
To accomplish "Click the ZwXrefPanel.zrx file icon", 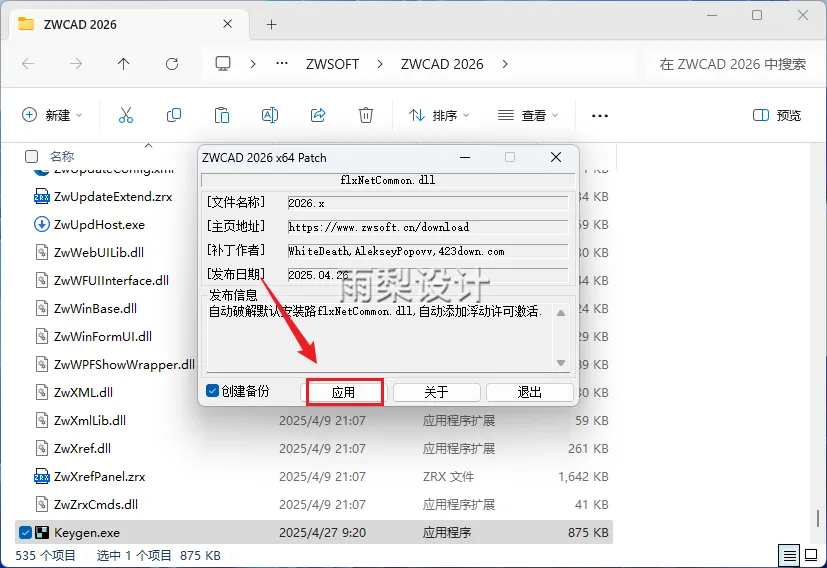I will point(42,476).
